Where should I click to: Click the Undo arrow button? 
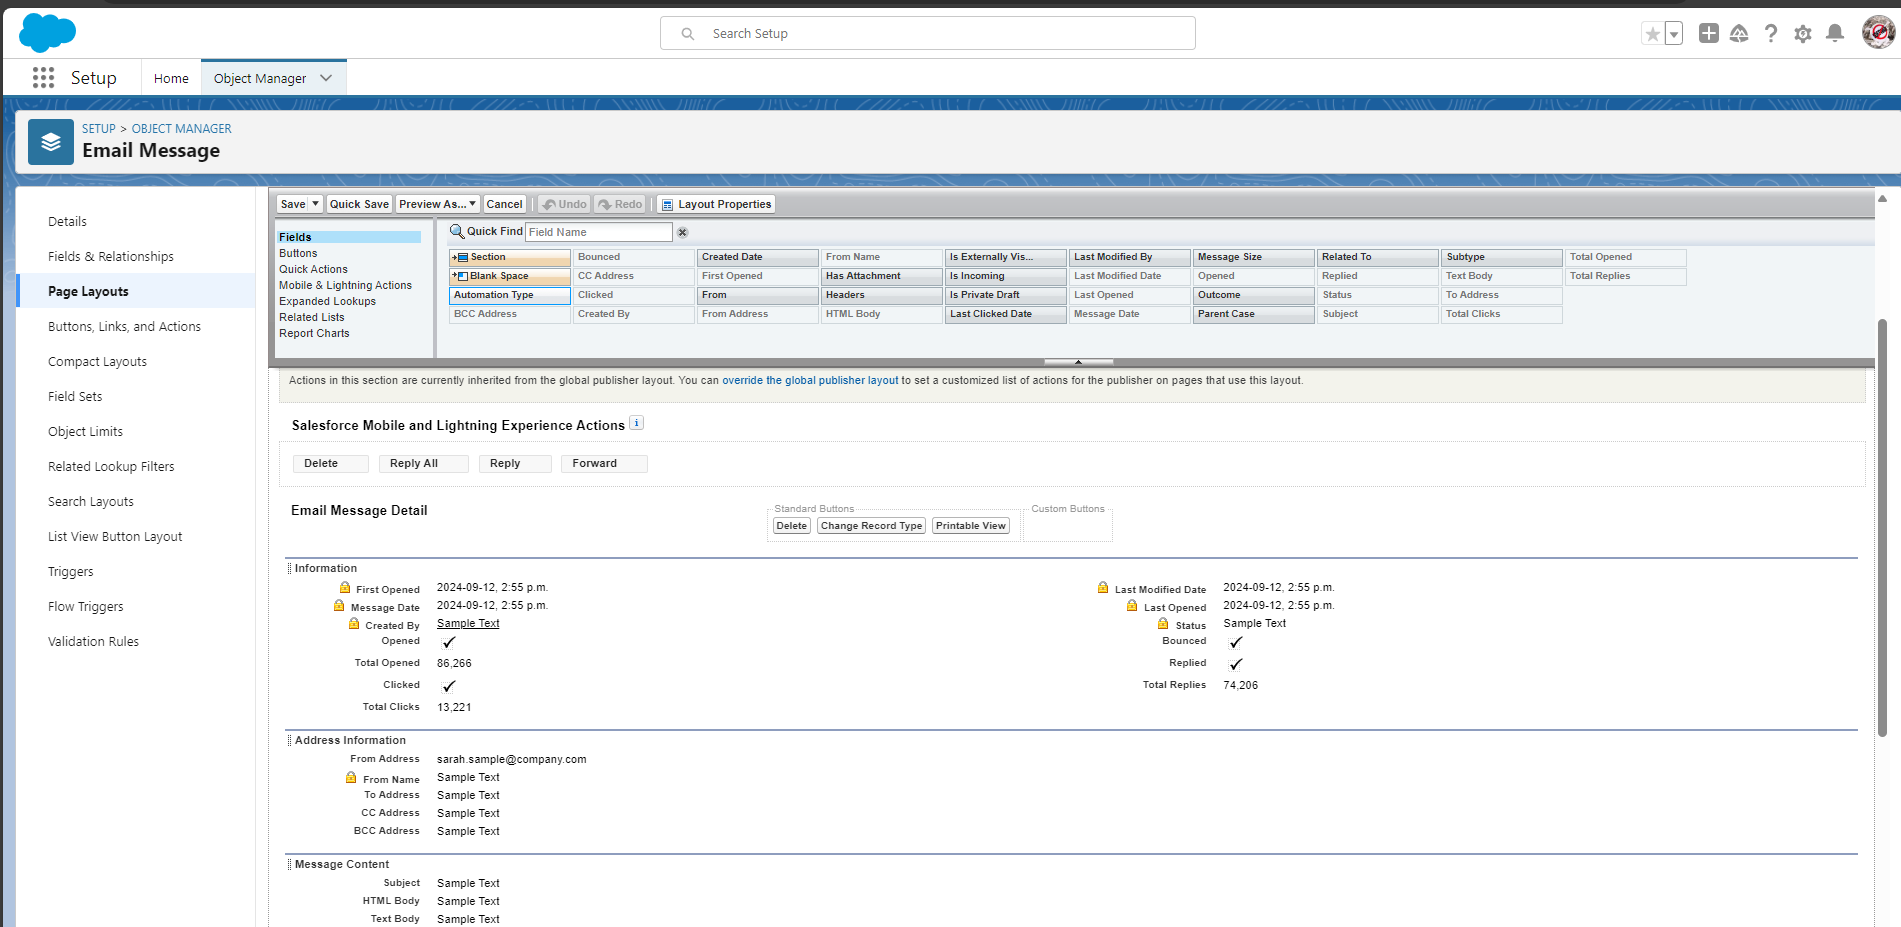[x=564, y=204]
